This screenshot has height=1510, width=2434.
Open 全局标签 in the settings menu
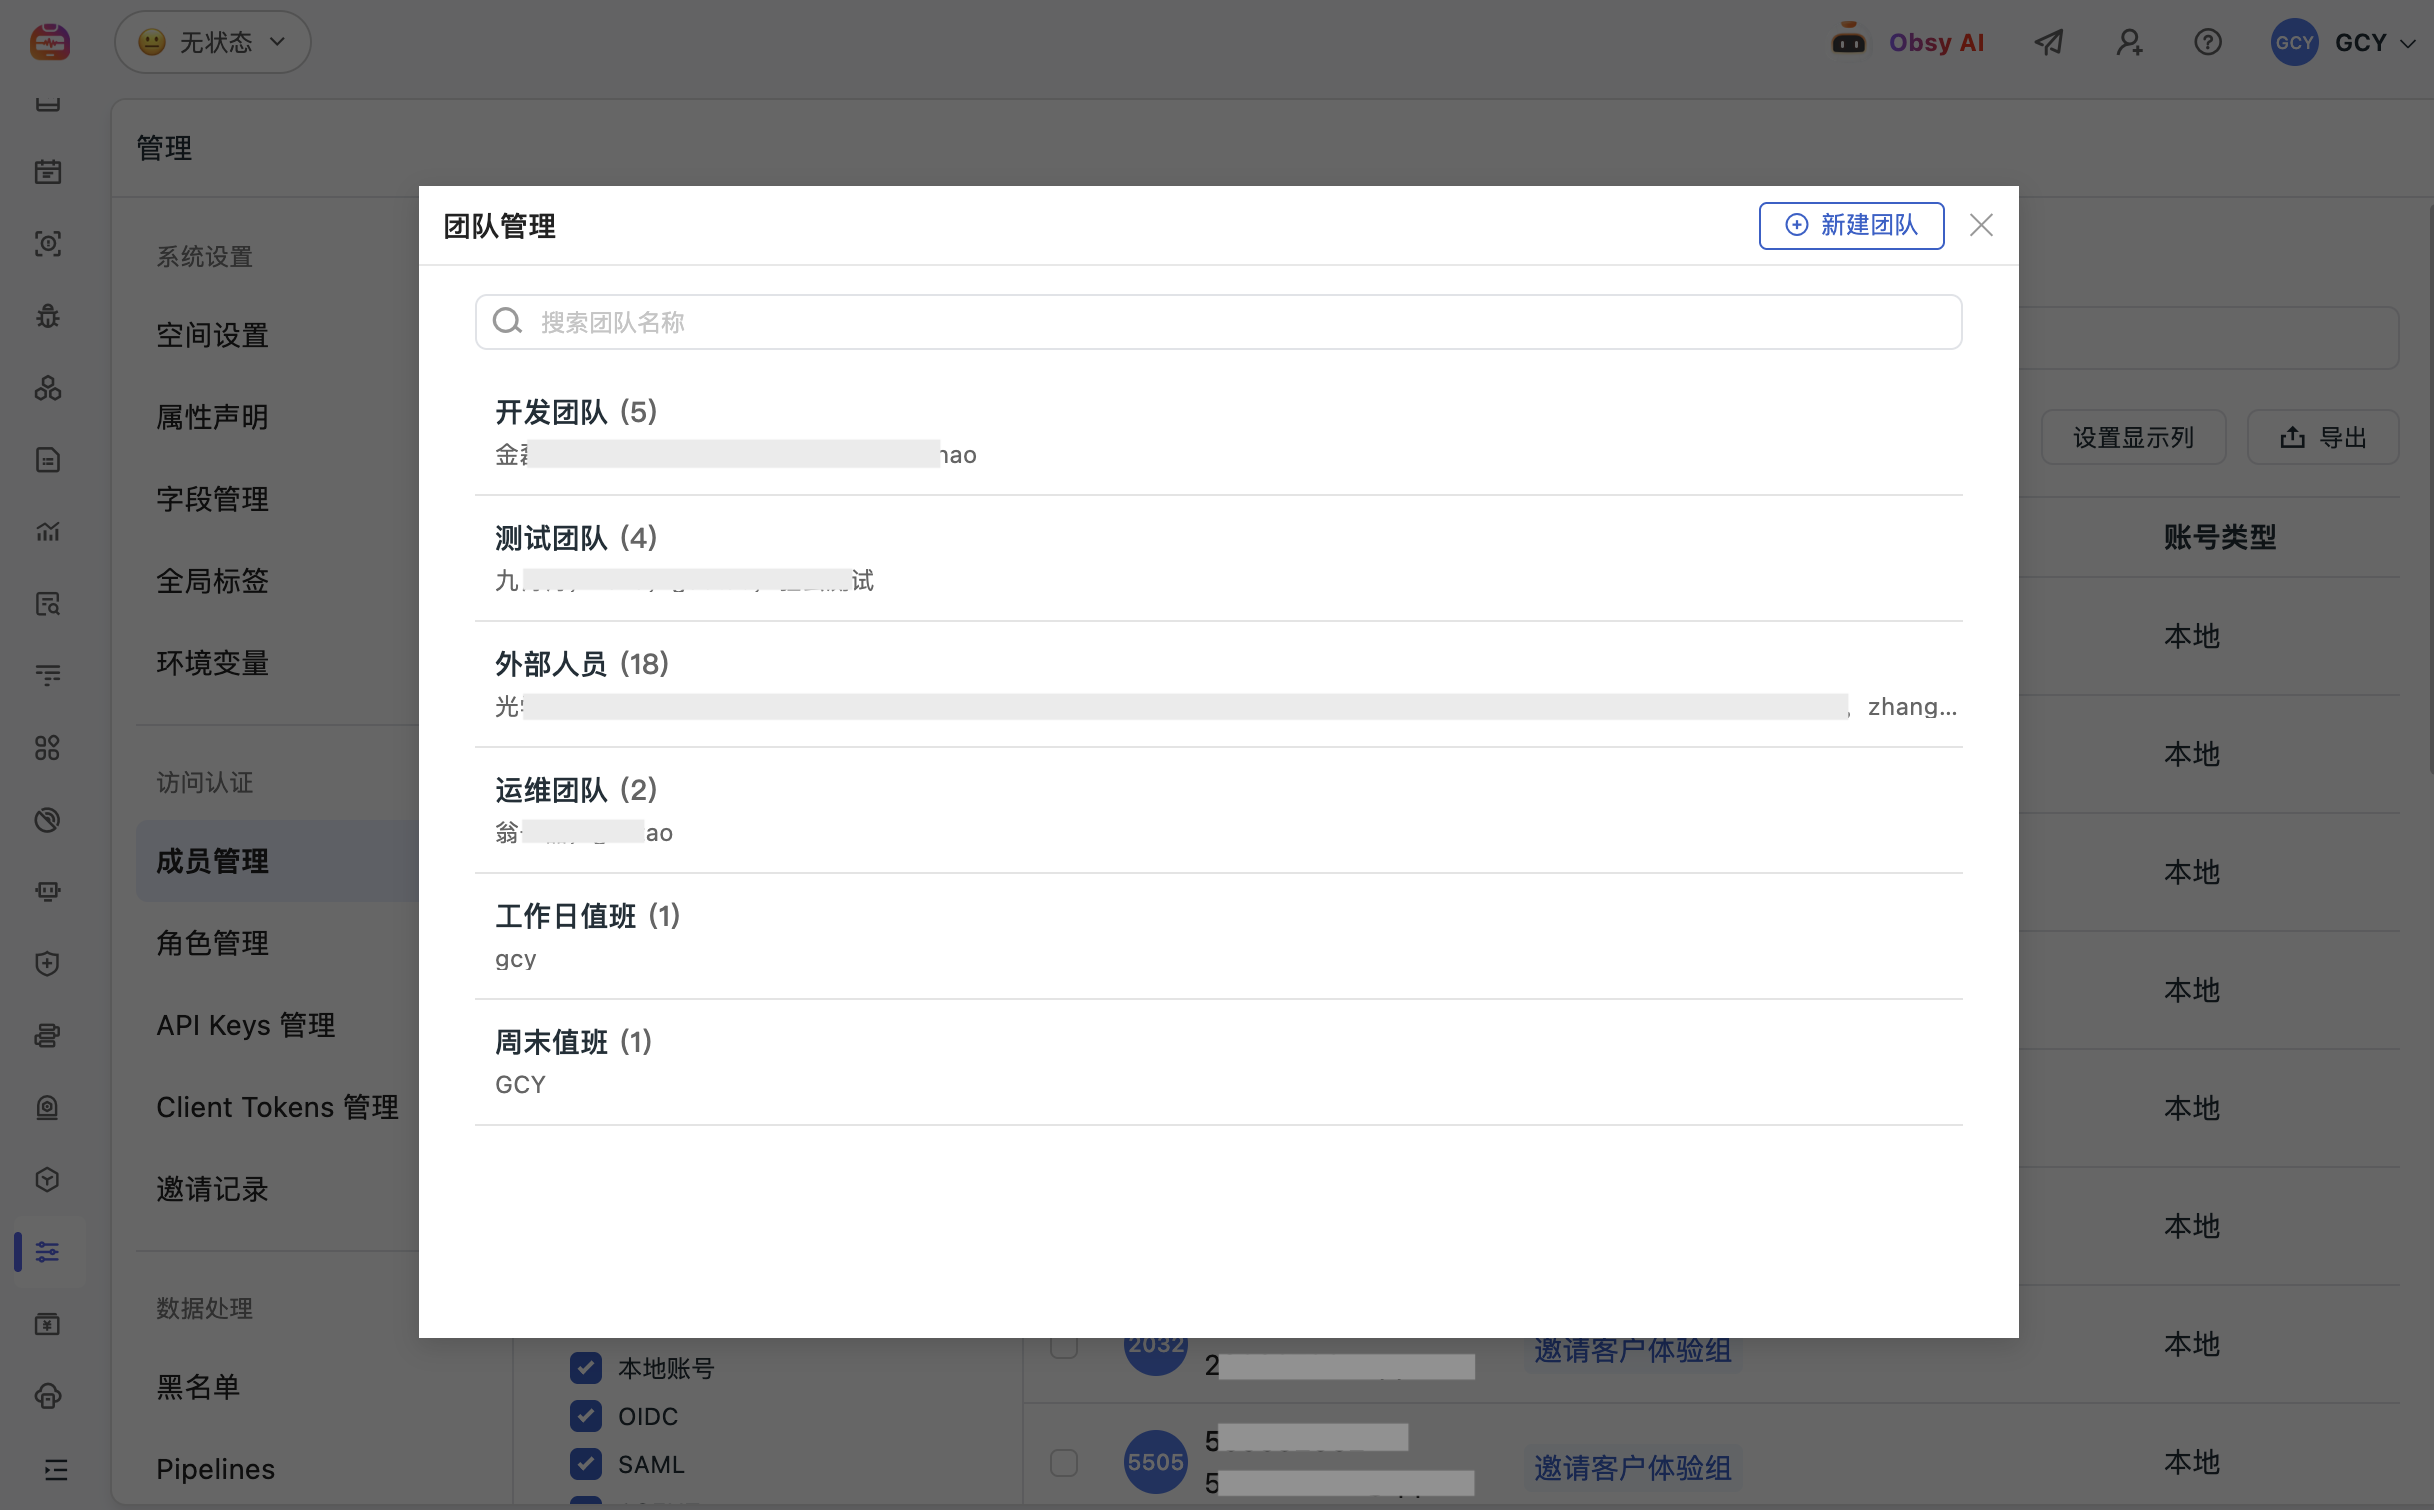212,581
